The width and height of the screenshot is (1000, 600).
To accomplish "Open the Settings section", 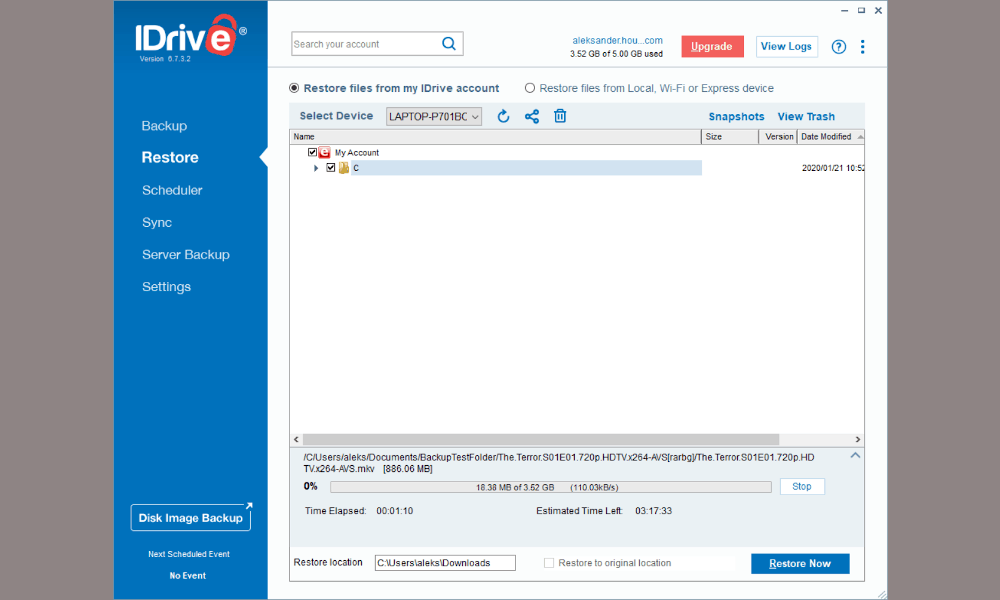I will click(166, 287).
